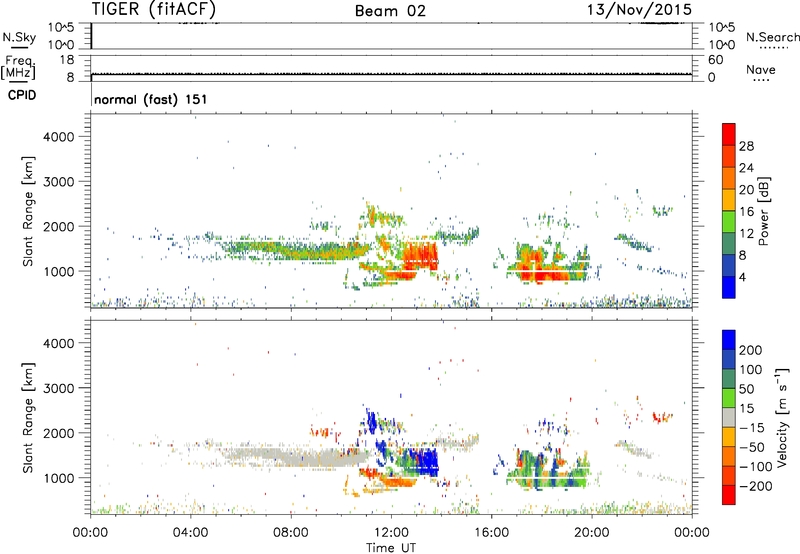
Task: Click the velocity panel 'Slant Range [km]' label
Action: 28,417
